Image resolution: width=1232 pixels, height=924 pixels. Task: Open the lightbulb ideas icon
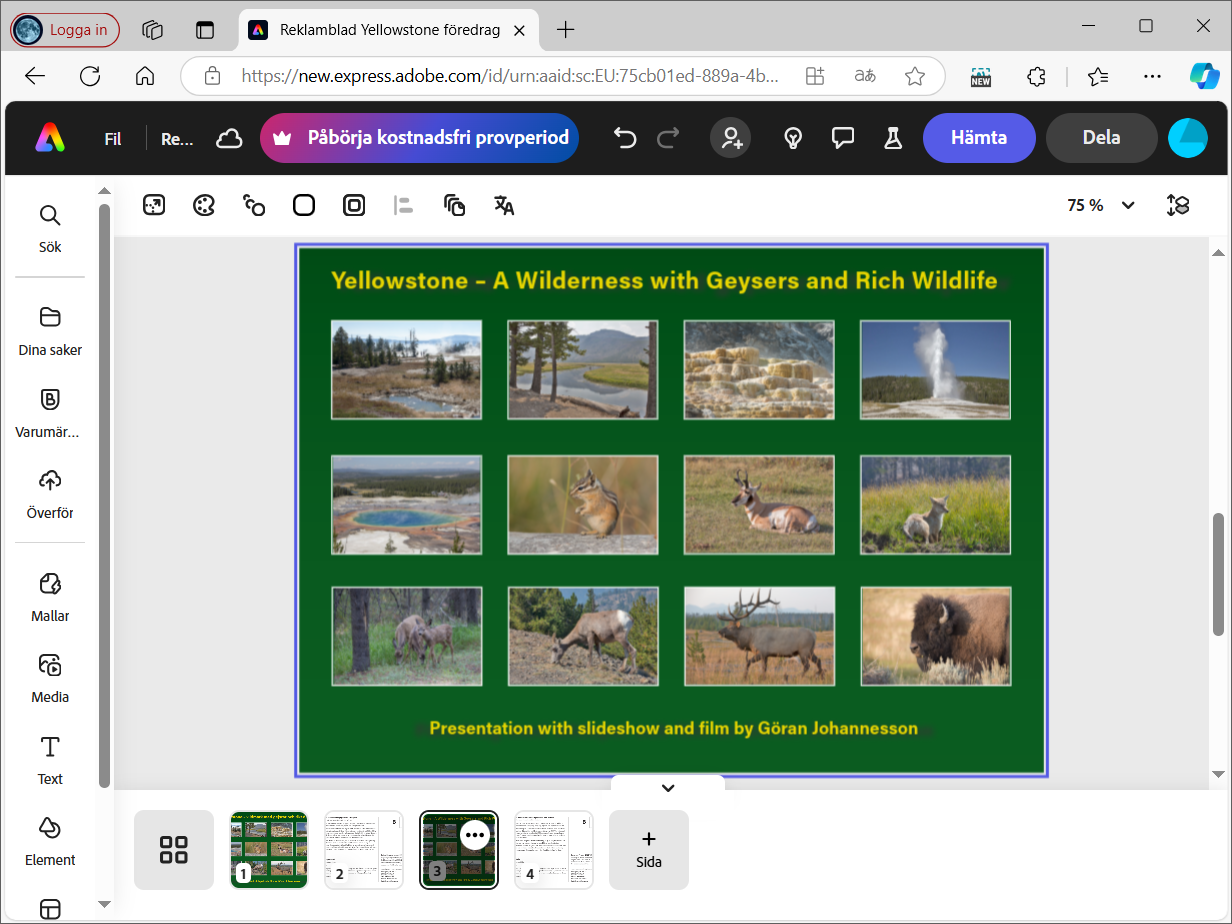coord(793,138)
